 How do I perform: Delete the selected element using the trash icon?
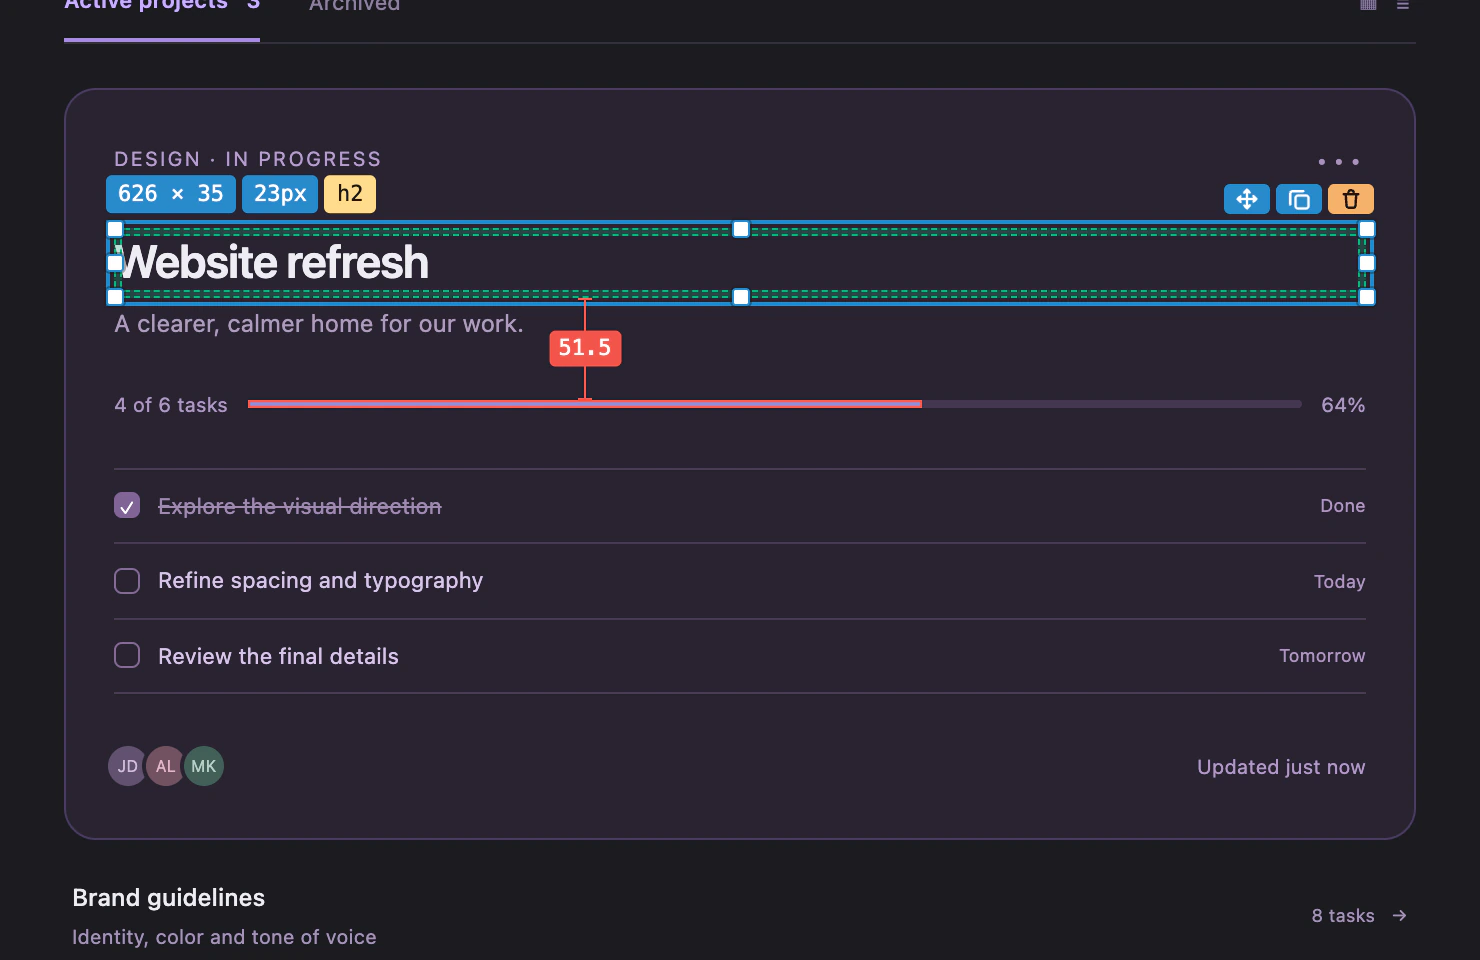1351,199
